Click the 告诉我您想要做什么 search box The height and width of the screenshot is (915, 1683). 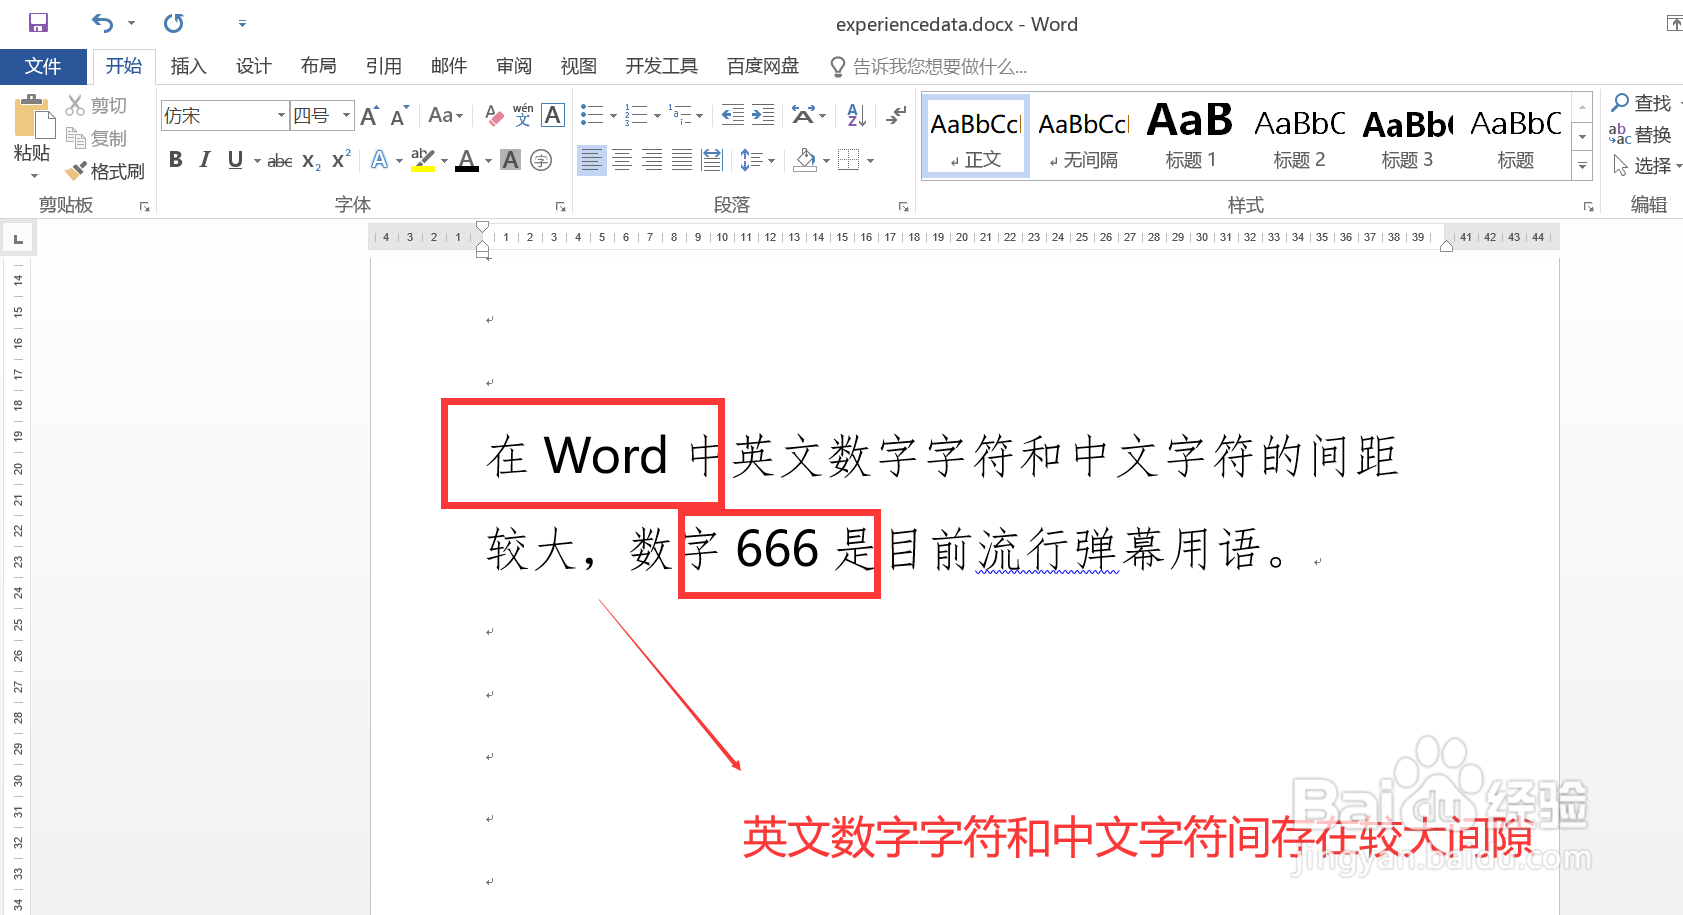929,67
